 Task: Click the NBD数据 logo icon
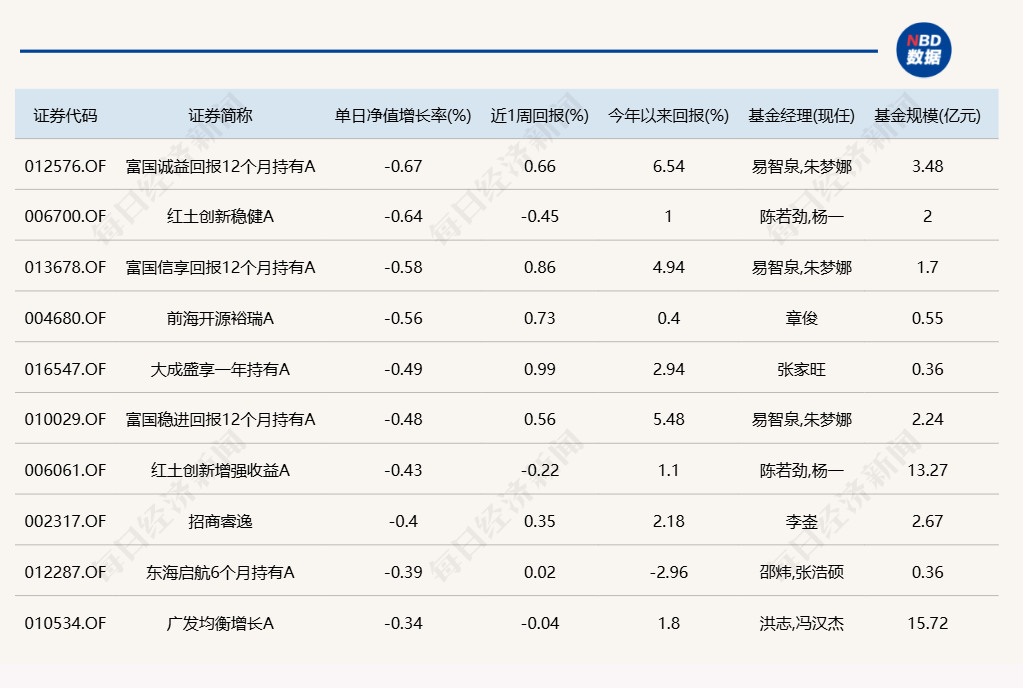tap(923, 50)
